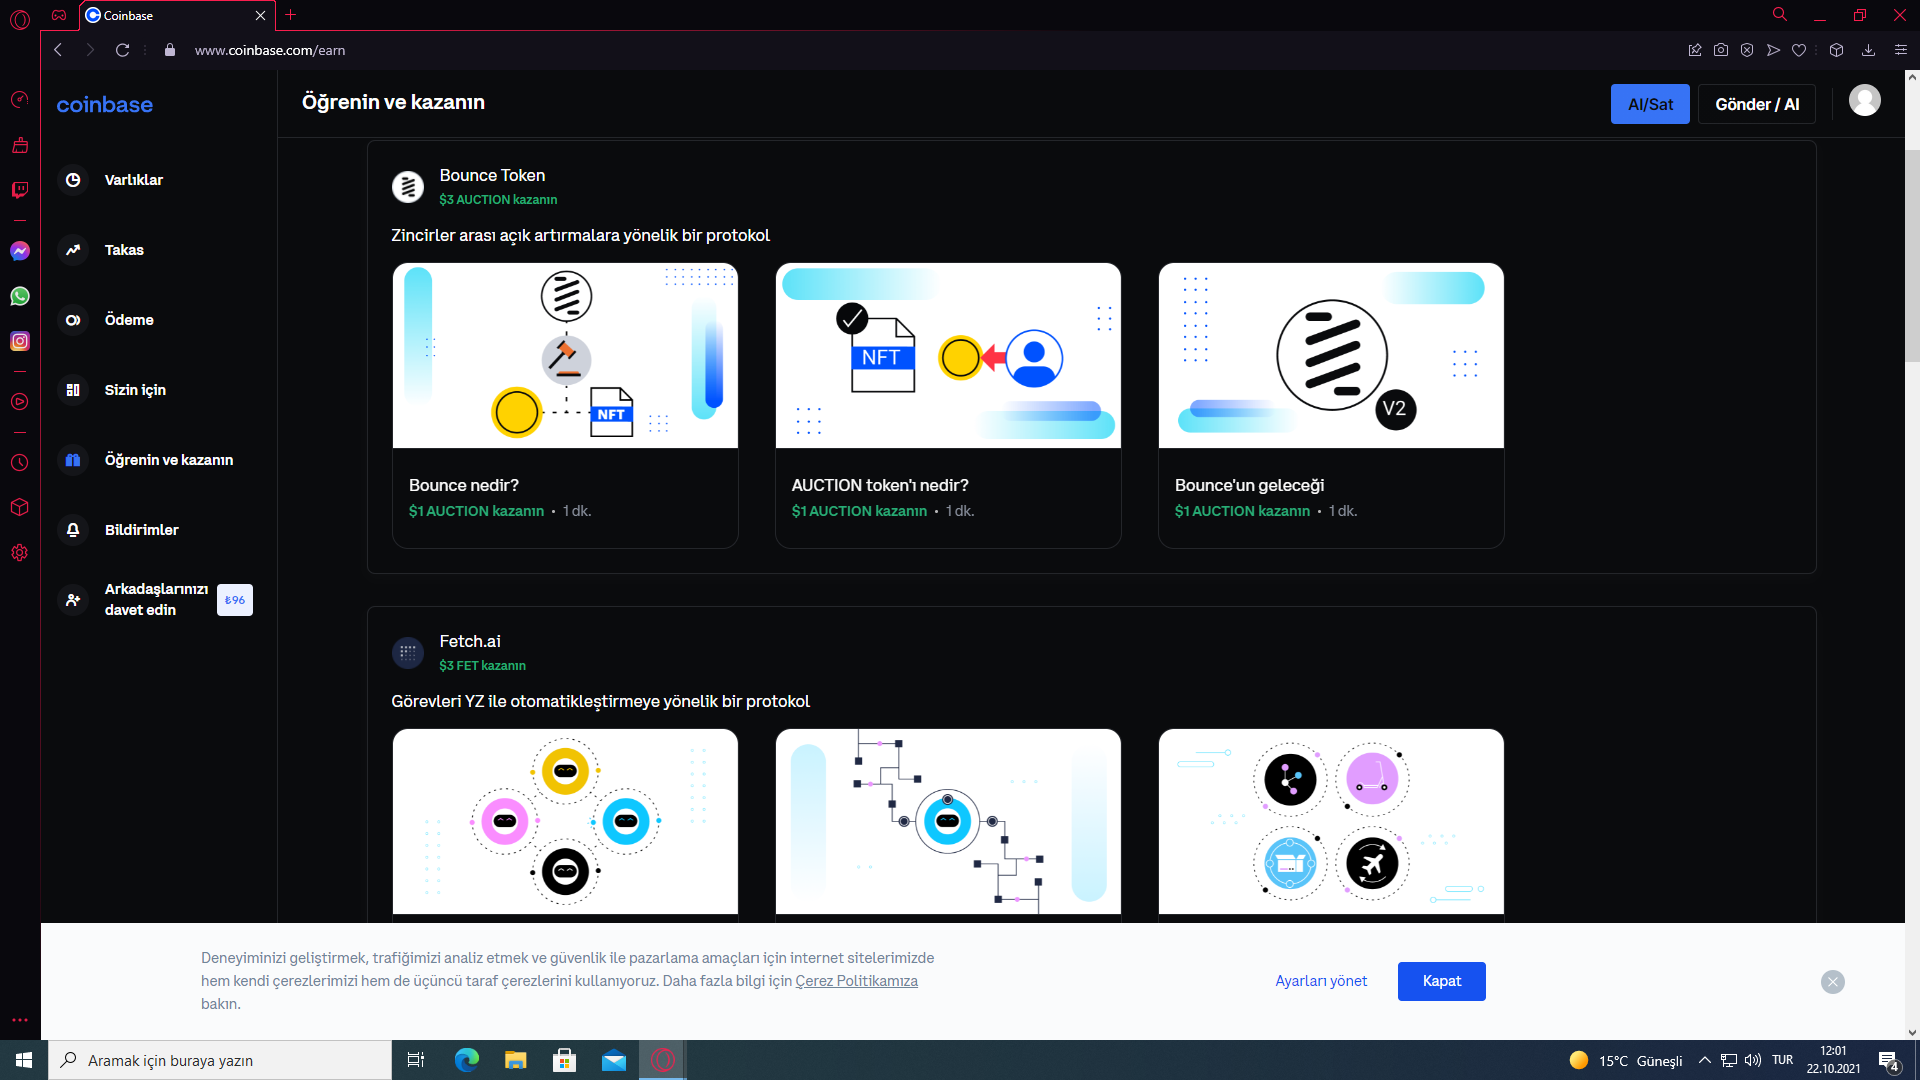Open Bildirimler in the sidebar
1920x1080 pixels.
[141, 530]
